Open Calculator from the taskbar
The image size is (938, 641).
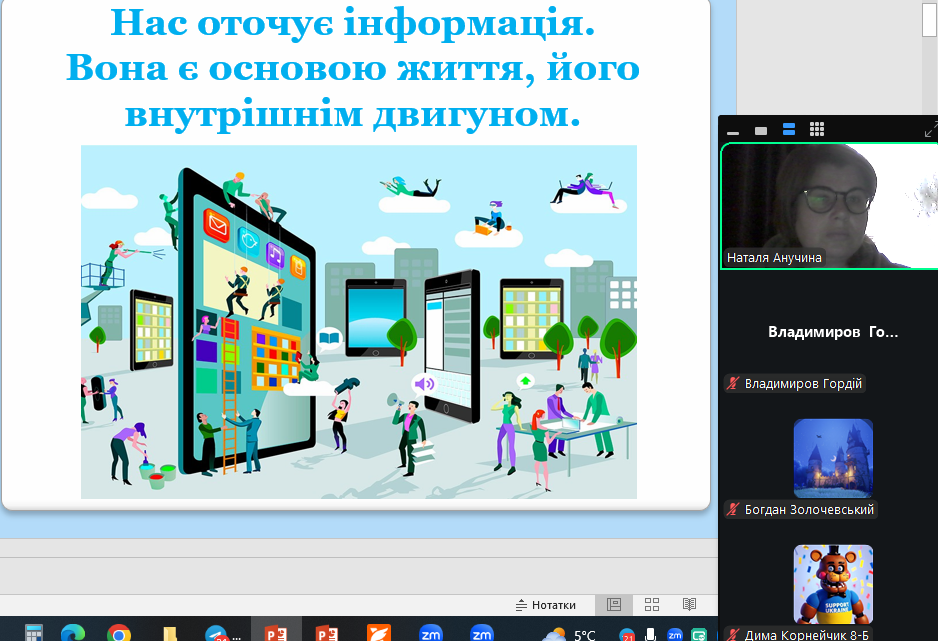coord(34,633)
